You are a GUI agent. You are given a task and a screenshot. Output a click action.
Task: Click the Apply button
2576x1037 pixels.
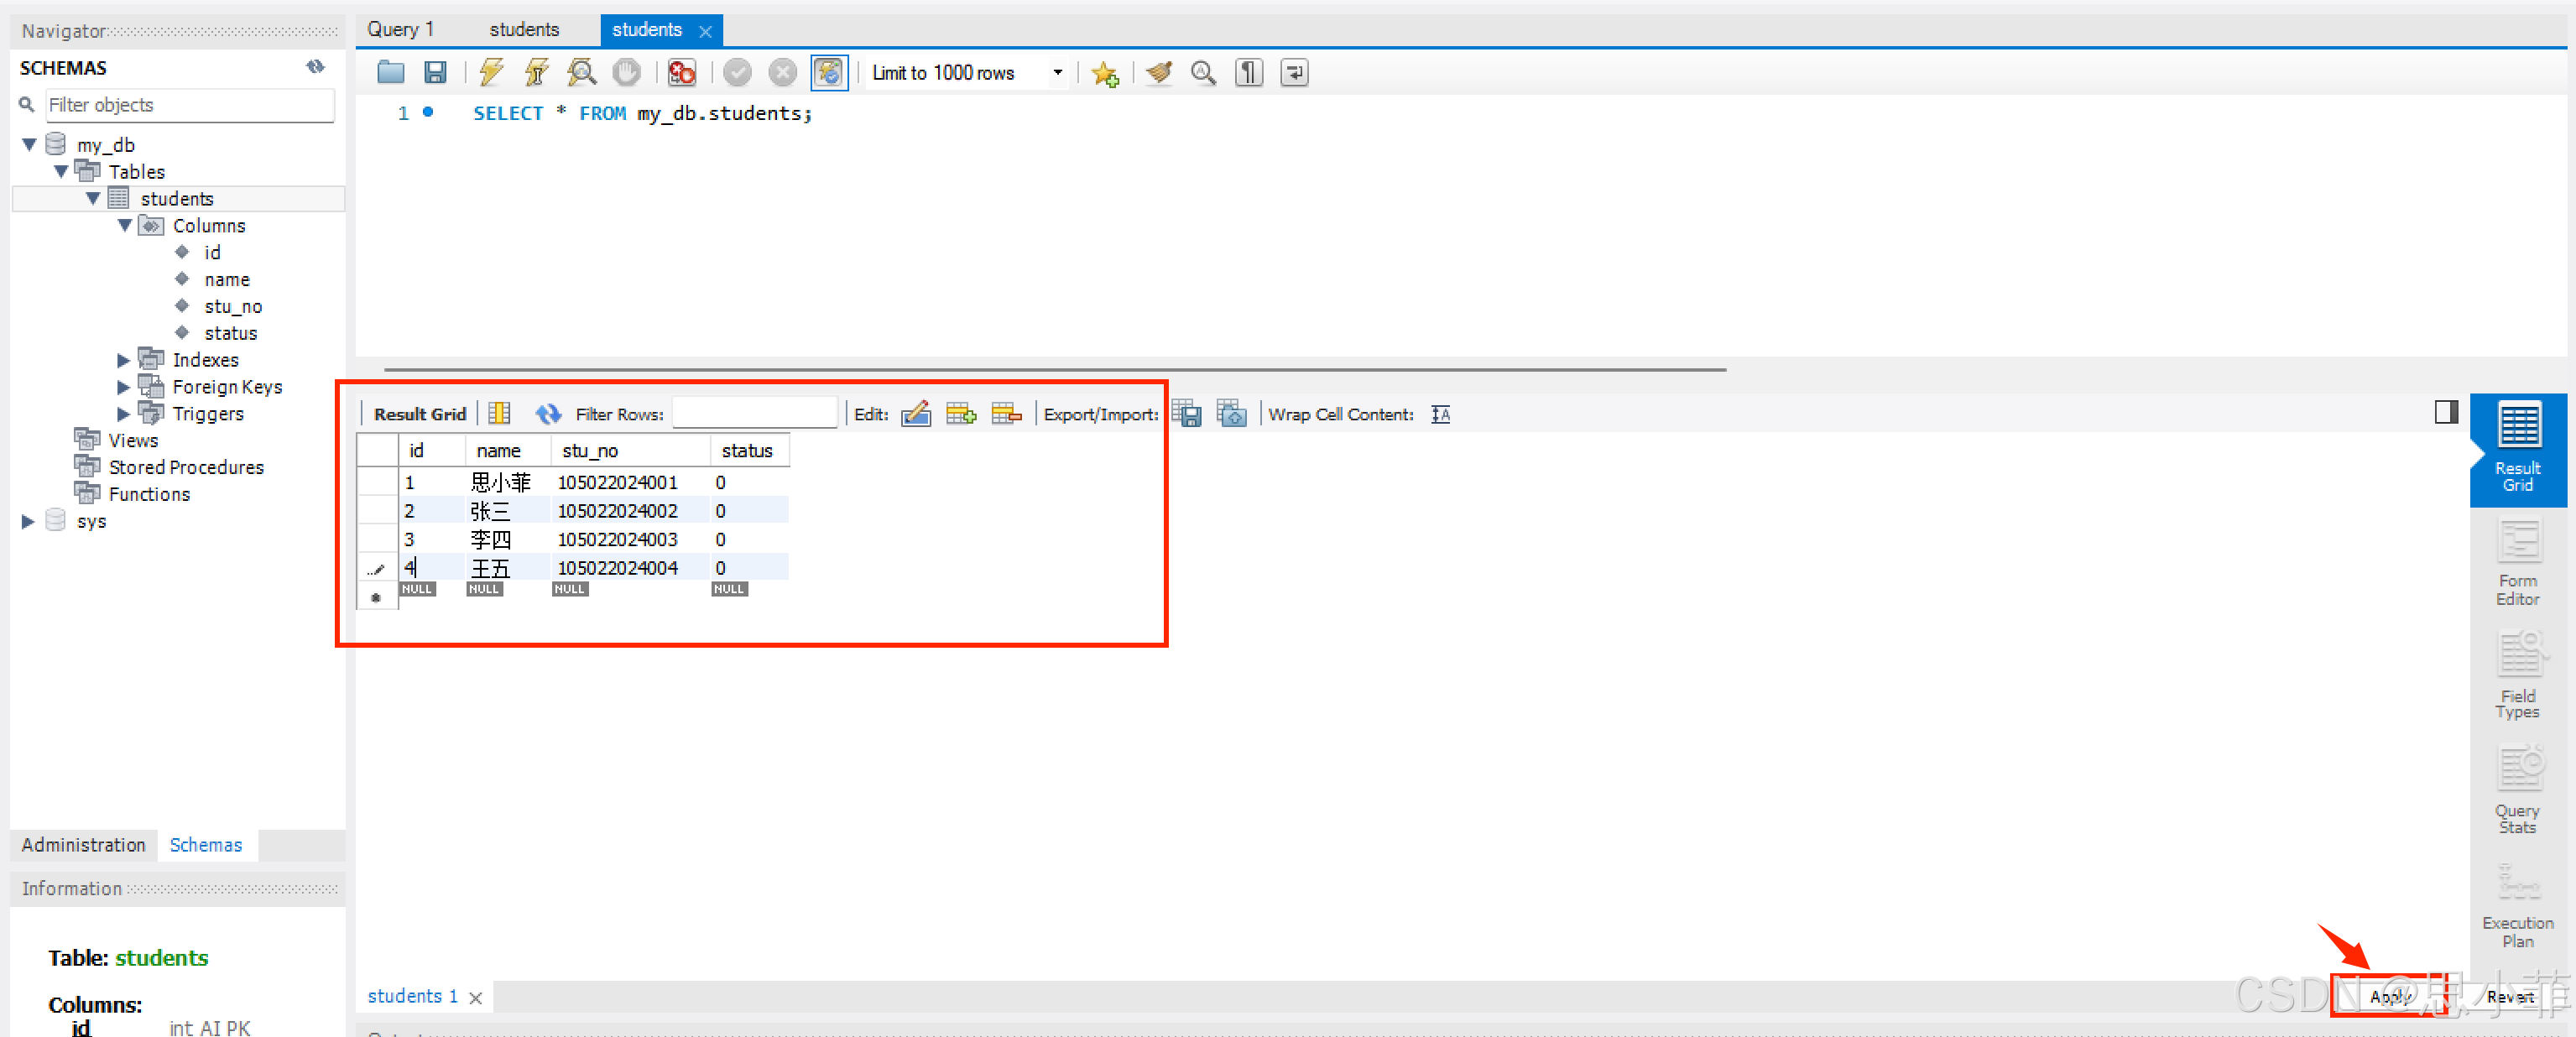2388,996
